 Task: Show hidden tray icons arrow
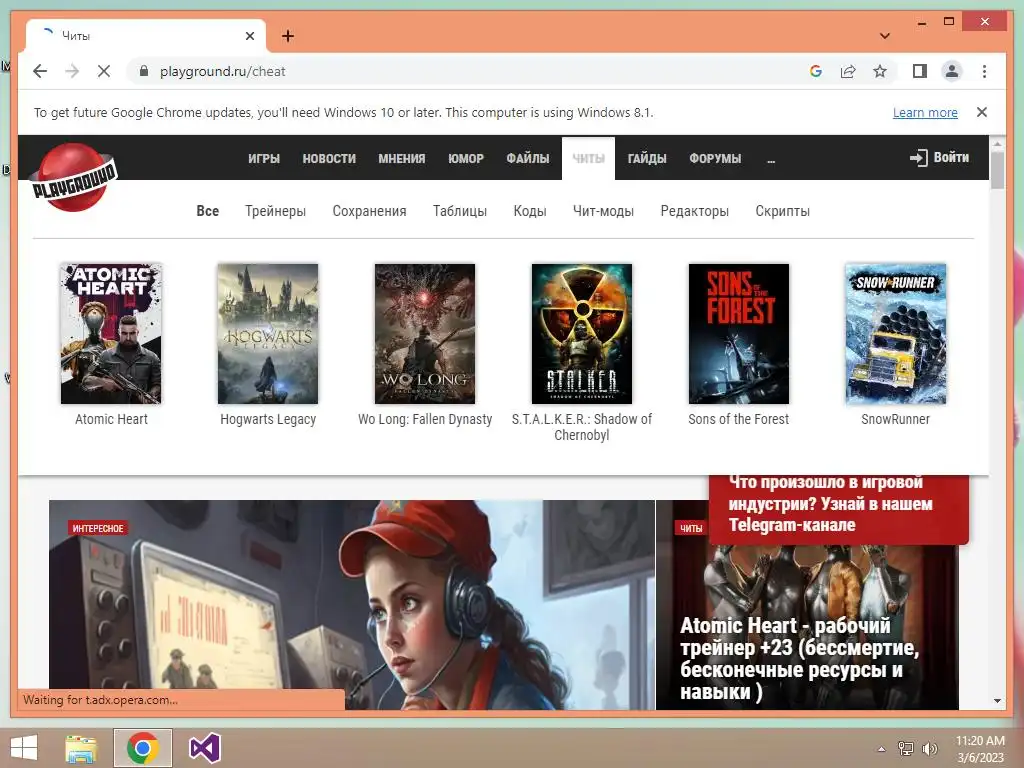882,749
